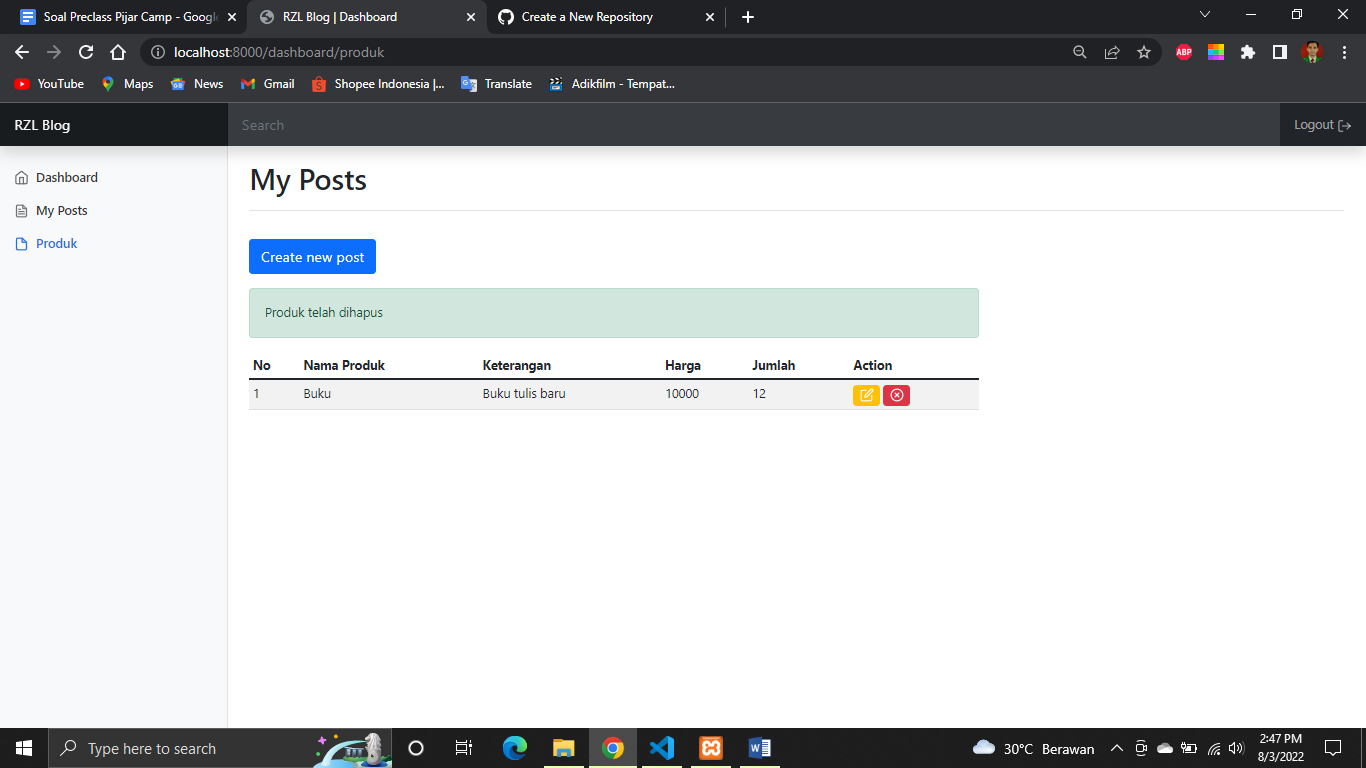Edit the Buku product entry
Viewport: 1366px width, 768px height.
866,395
